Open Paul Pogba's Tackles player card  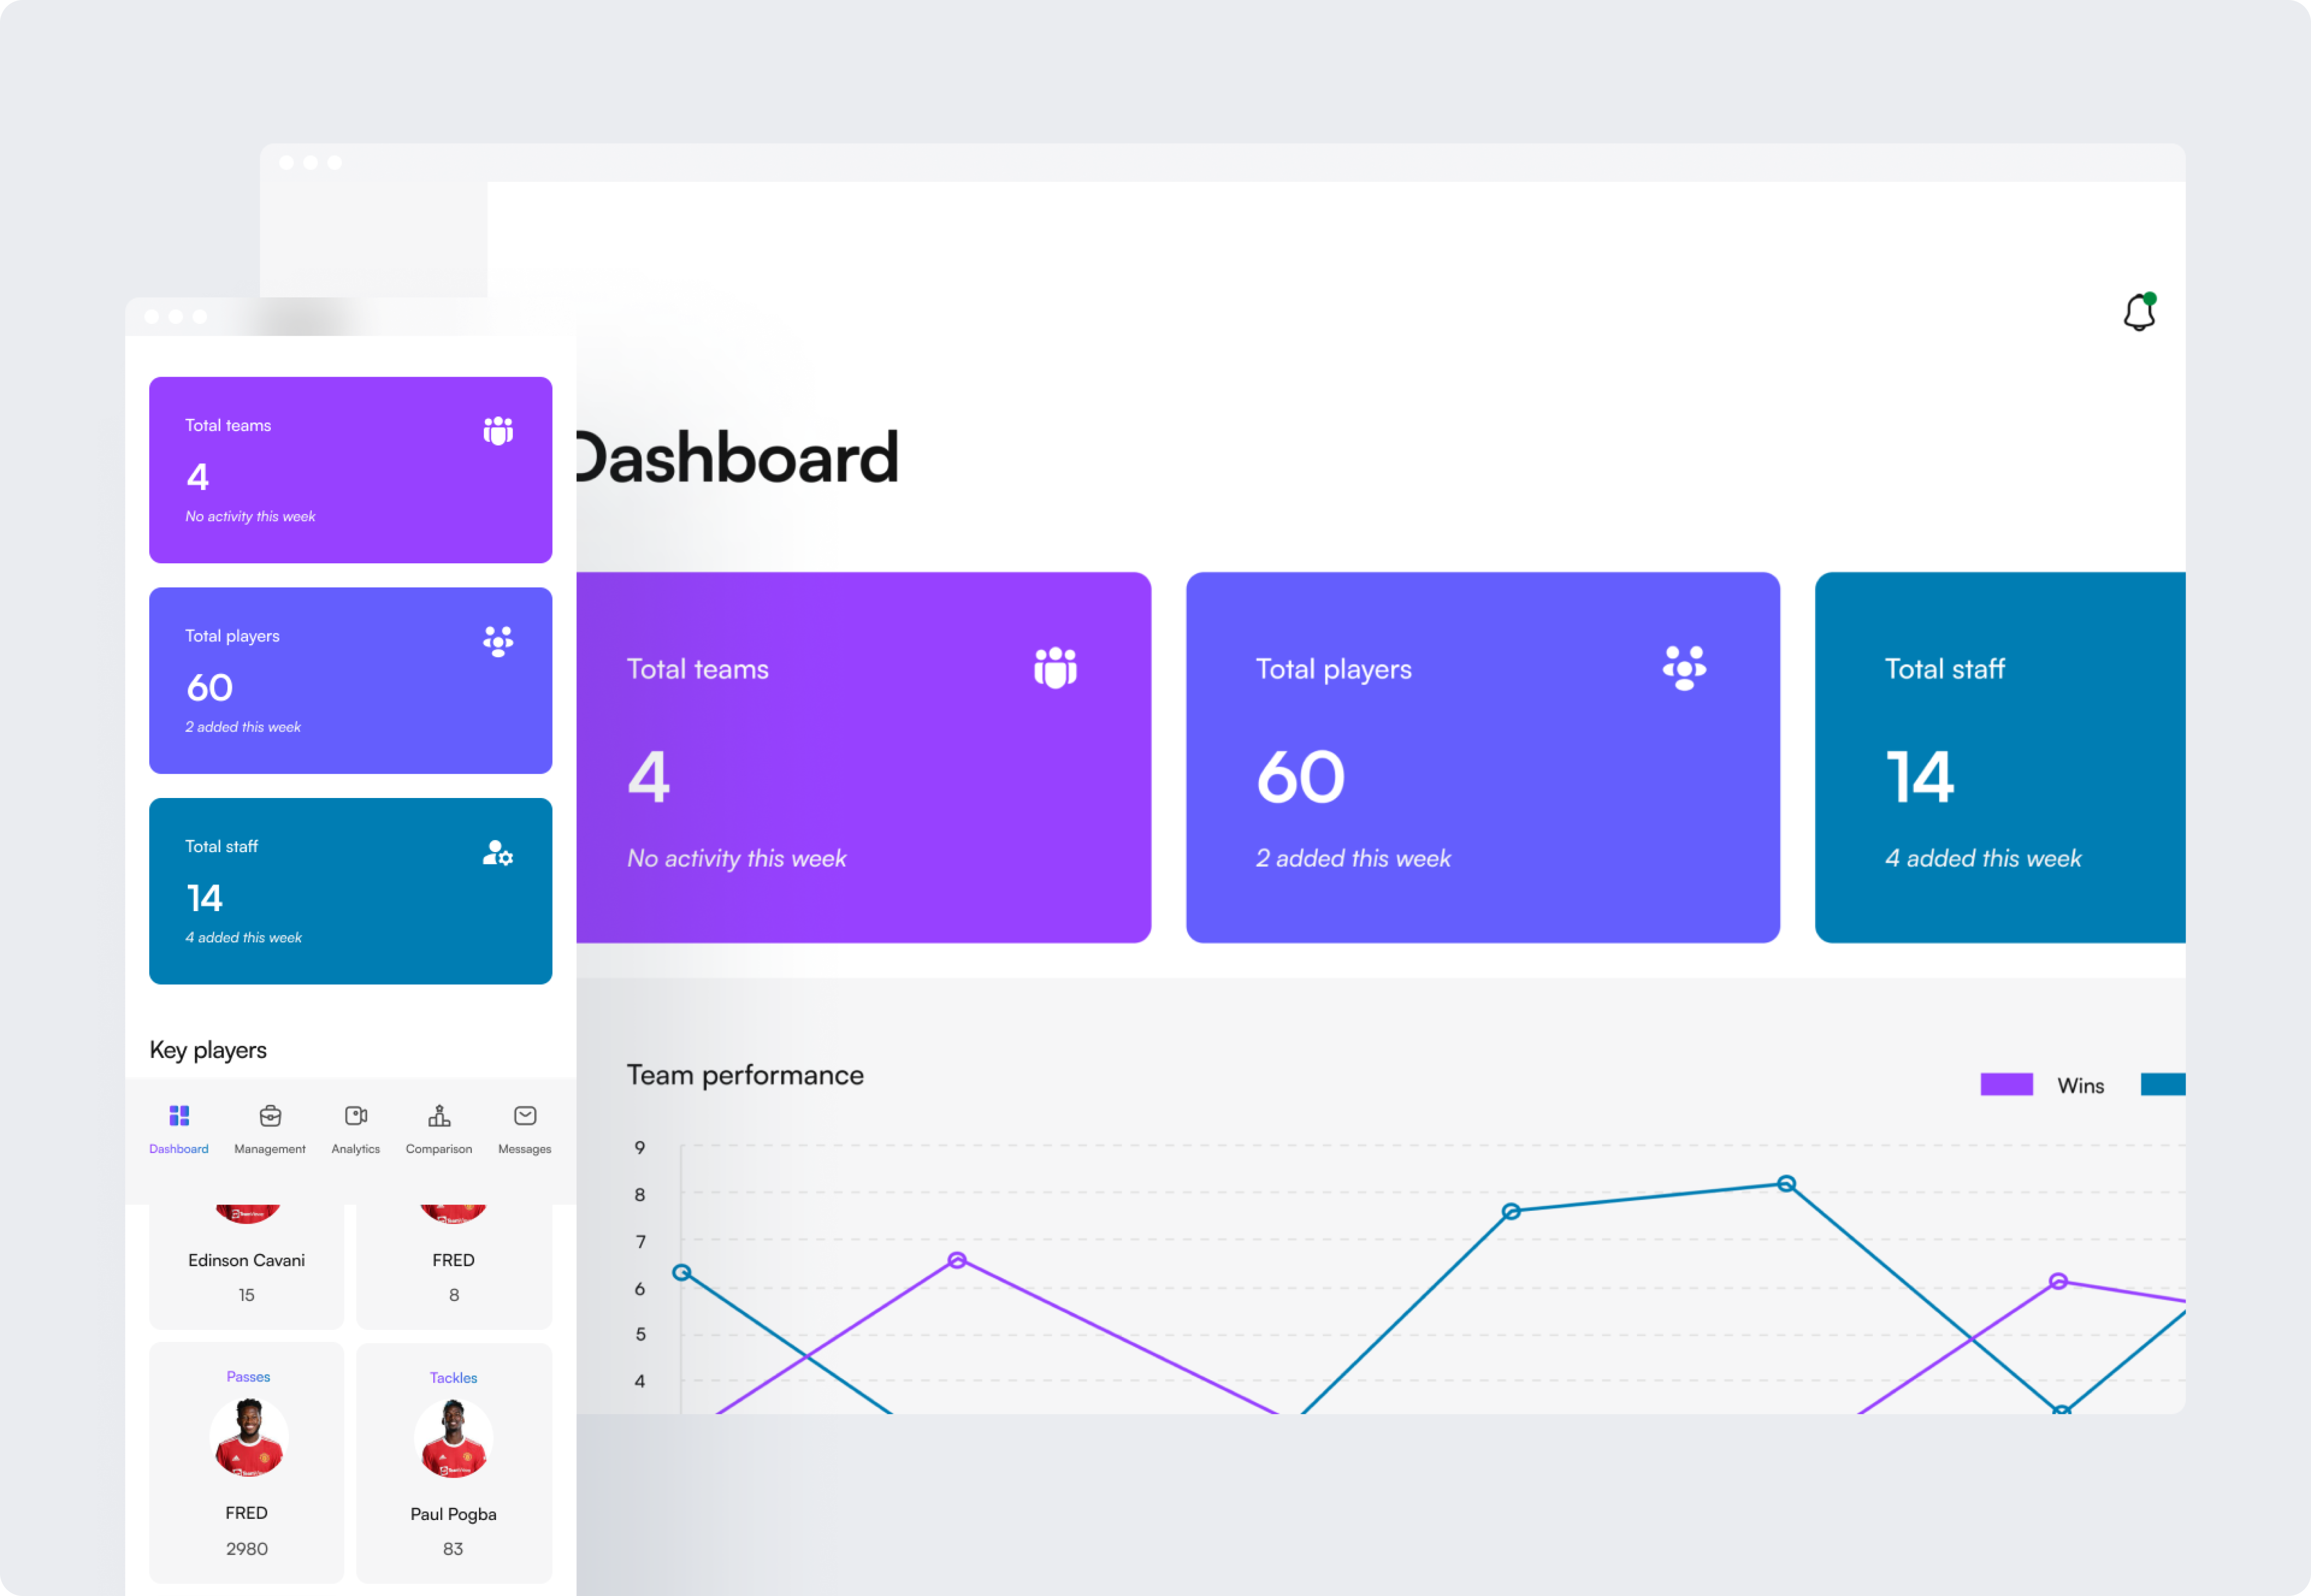click(454, 1462)
